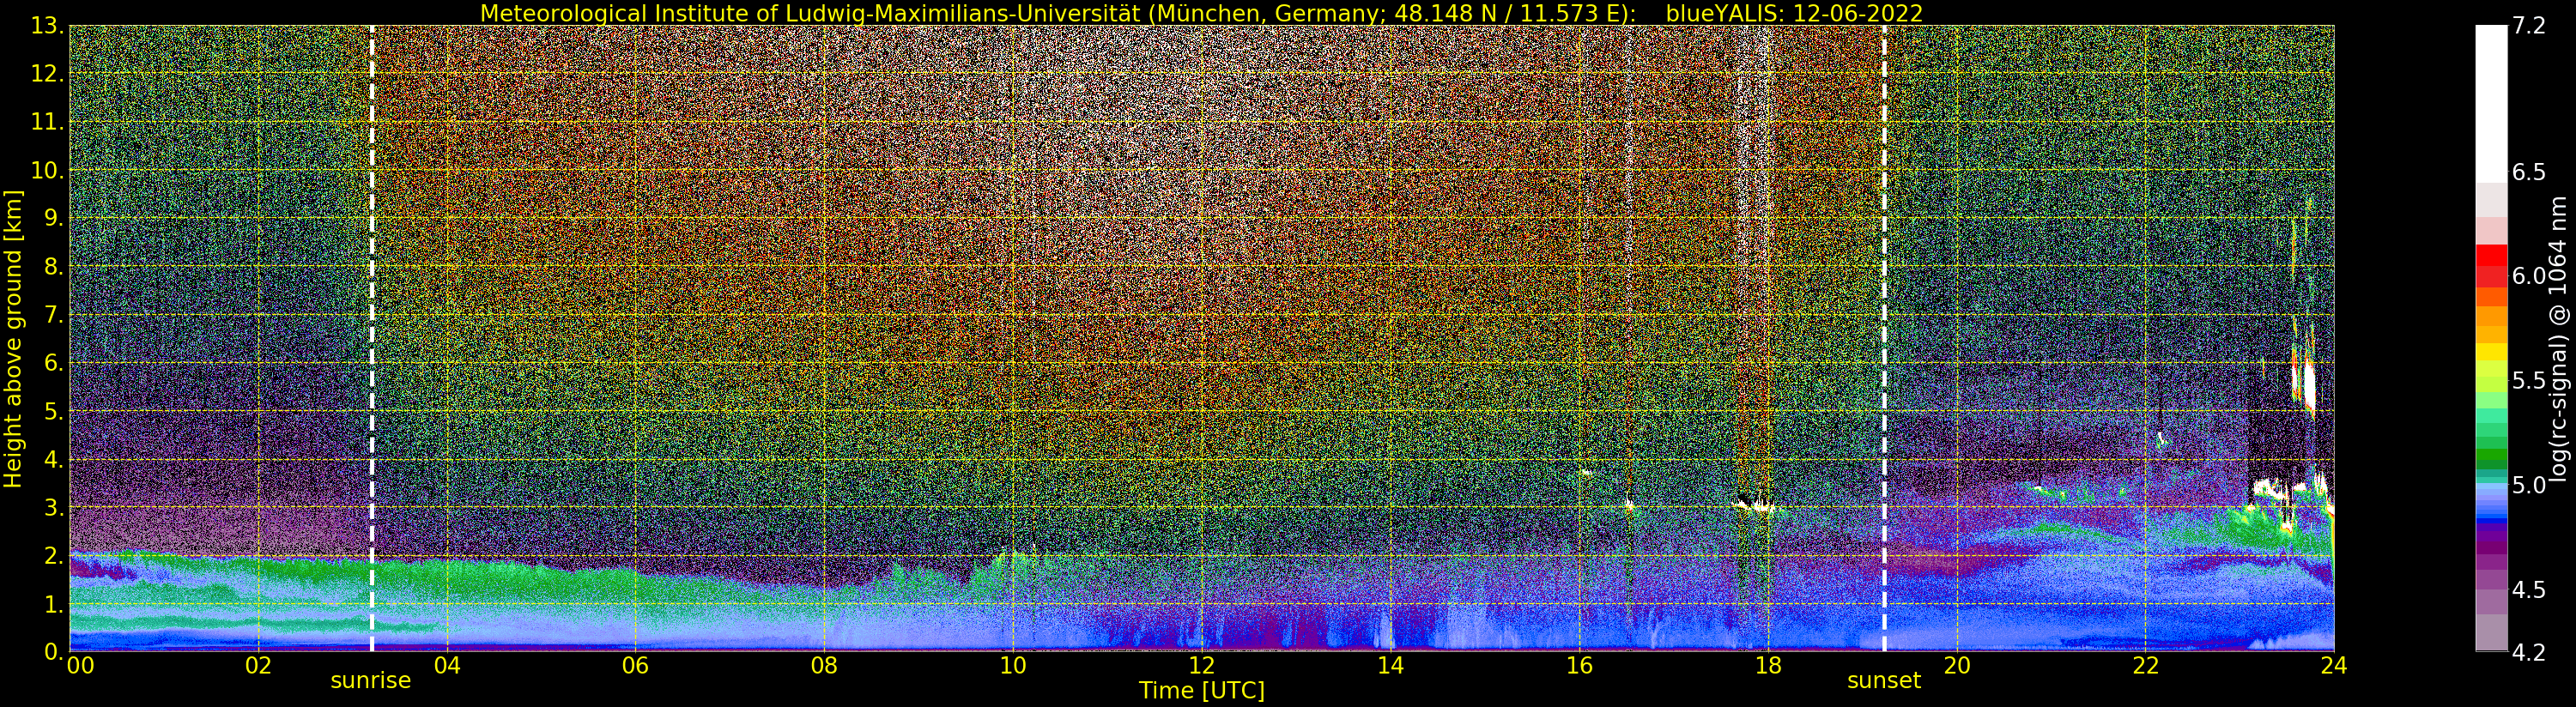Click the '4.' height tick label
Viewport: 2576px width, 707px height.
(55, 459)
